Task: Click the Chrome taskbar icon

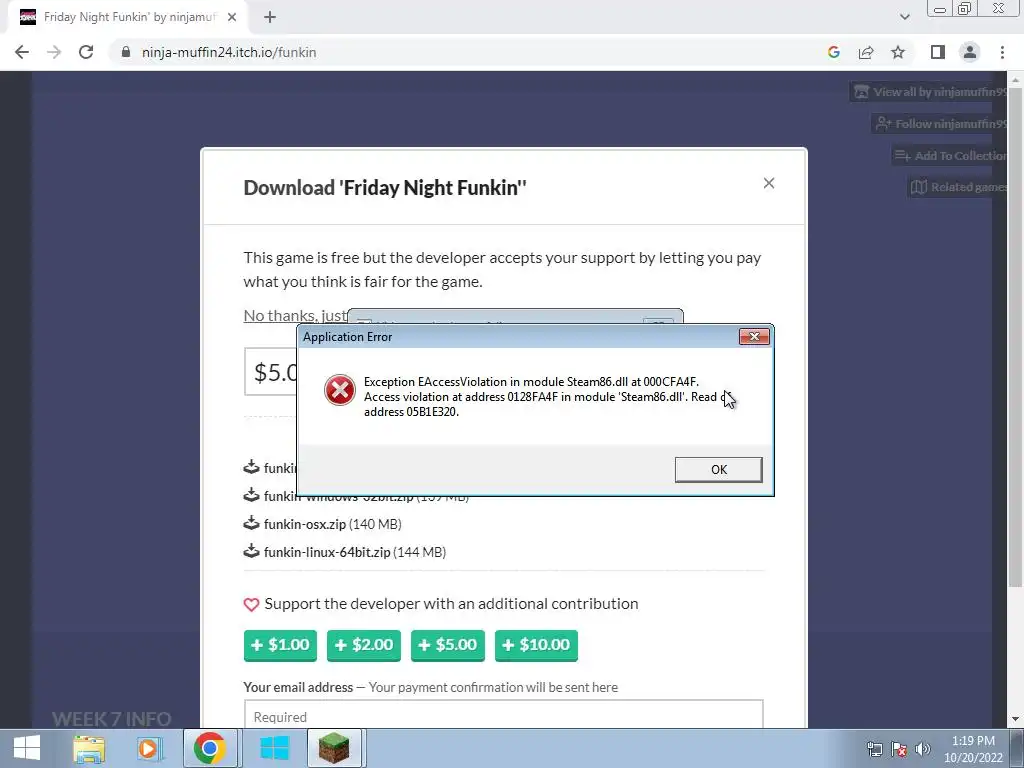Action: tap(209, 748)
